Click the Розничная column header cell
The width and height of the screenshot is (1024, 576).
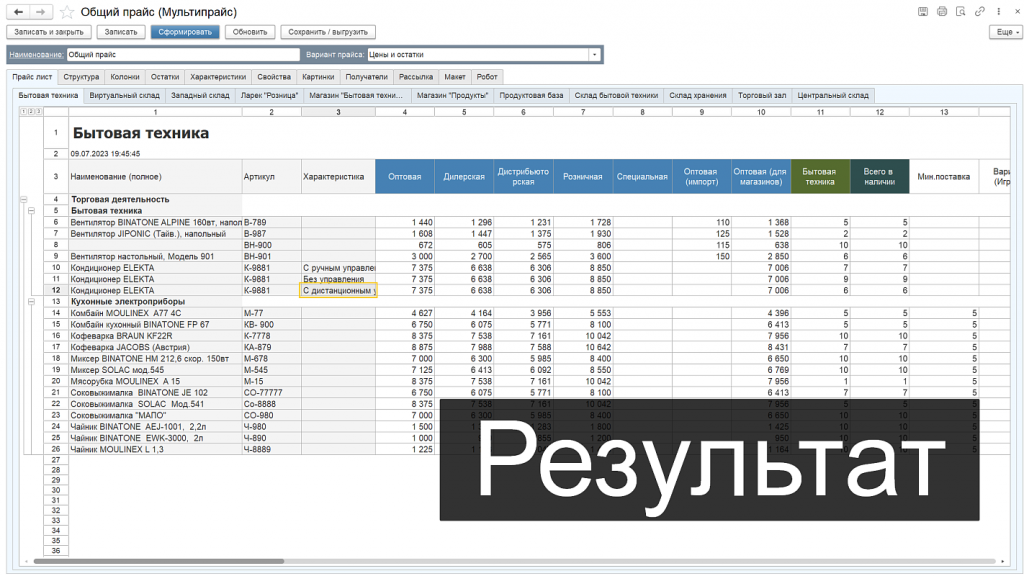pos(583,176)
